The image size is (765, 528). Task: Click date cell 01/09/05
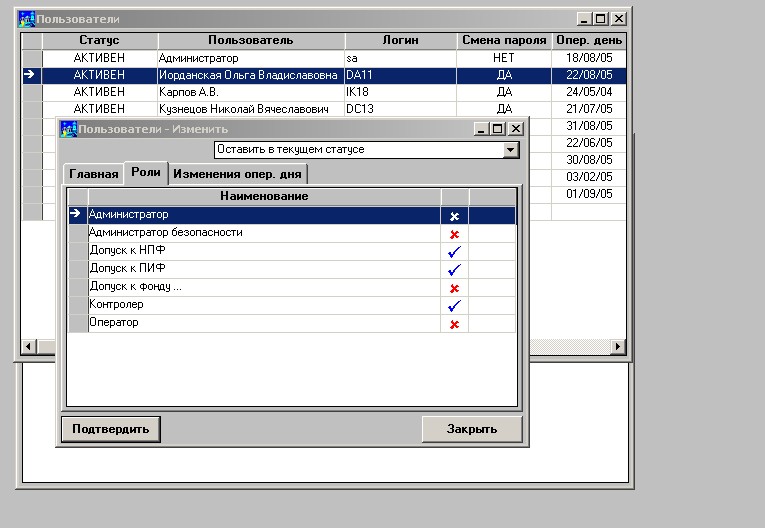coord(589,194)
